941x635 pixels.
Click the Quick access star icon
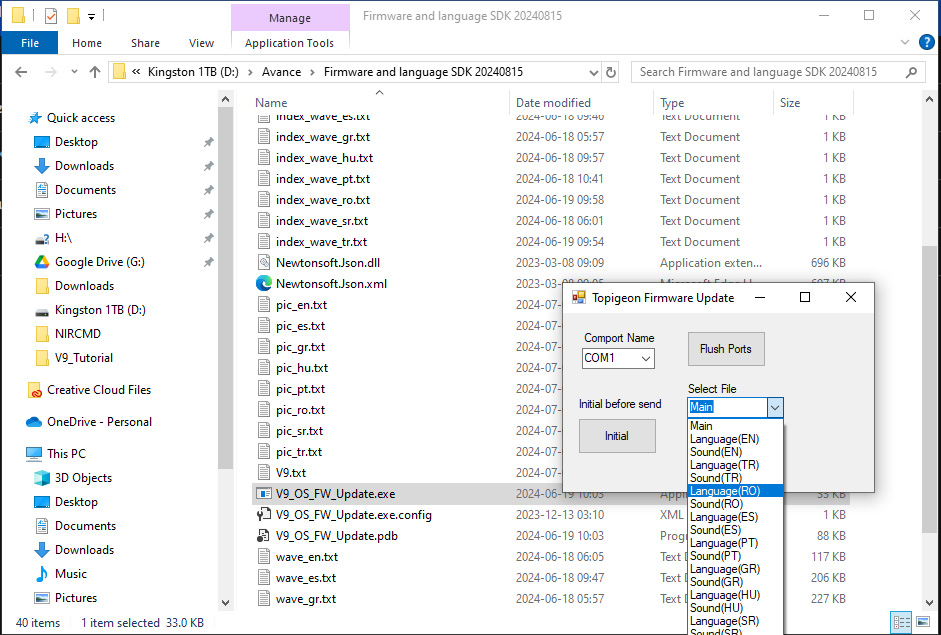click(x=35, y=118)
